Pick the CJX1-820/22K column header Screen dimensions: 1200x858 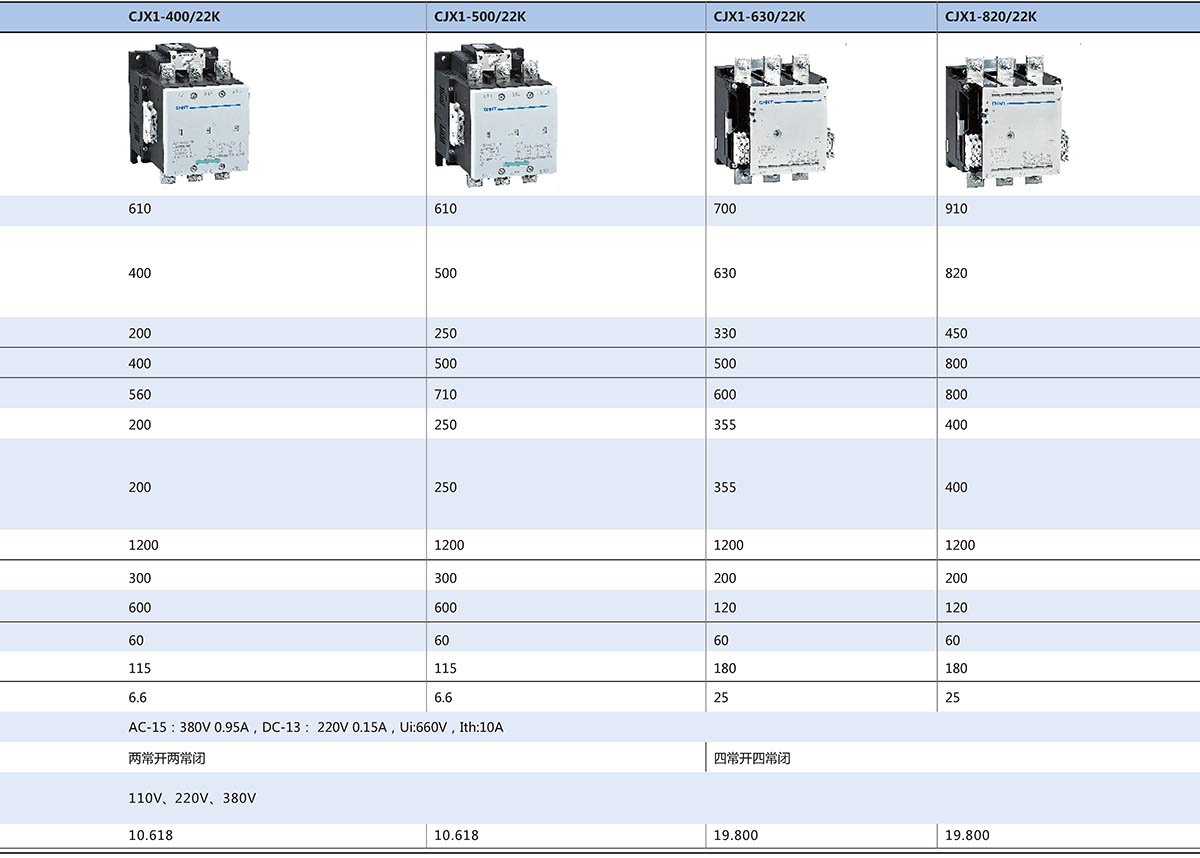pos(990,16)
